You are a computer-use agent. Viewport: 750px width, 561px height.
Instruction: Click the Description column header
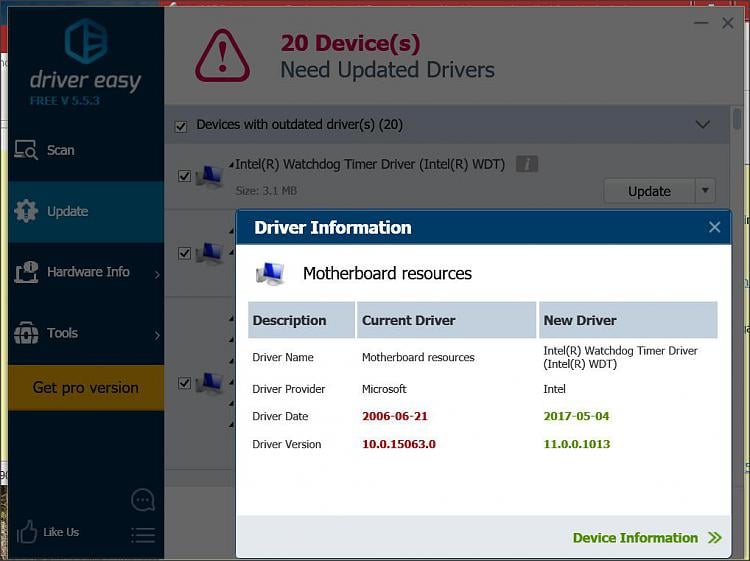[x=301, y=320]
